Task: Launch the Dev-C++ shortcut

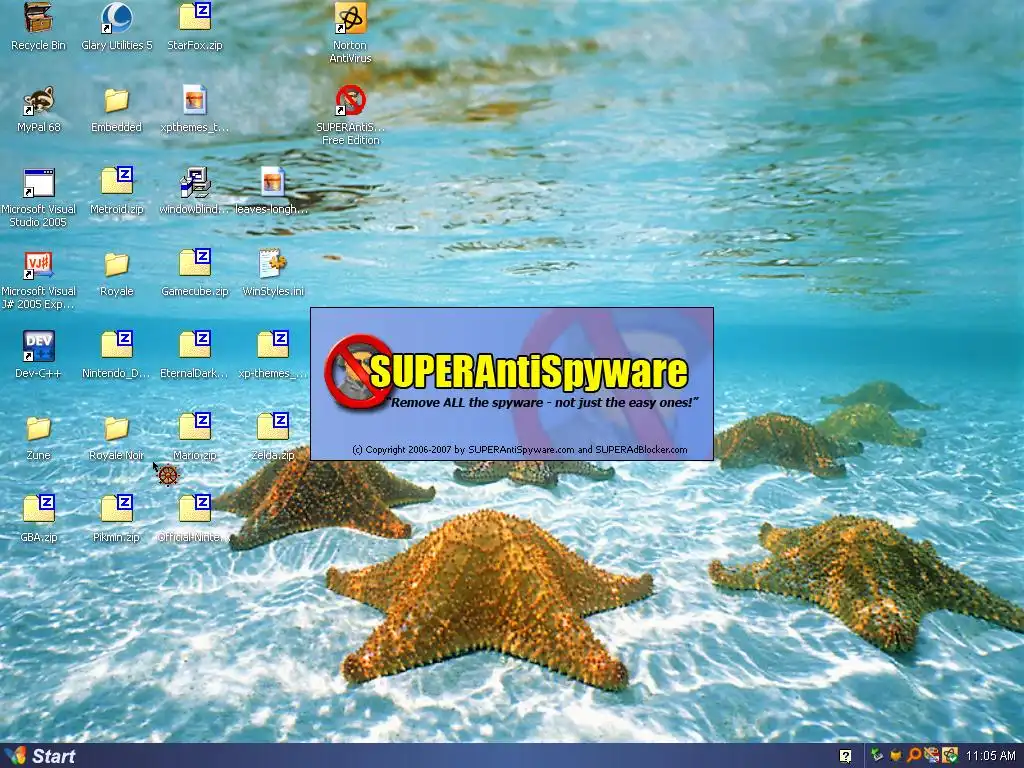Action: [39, 355]
